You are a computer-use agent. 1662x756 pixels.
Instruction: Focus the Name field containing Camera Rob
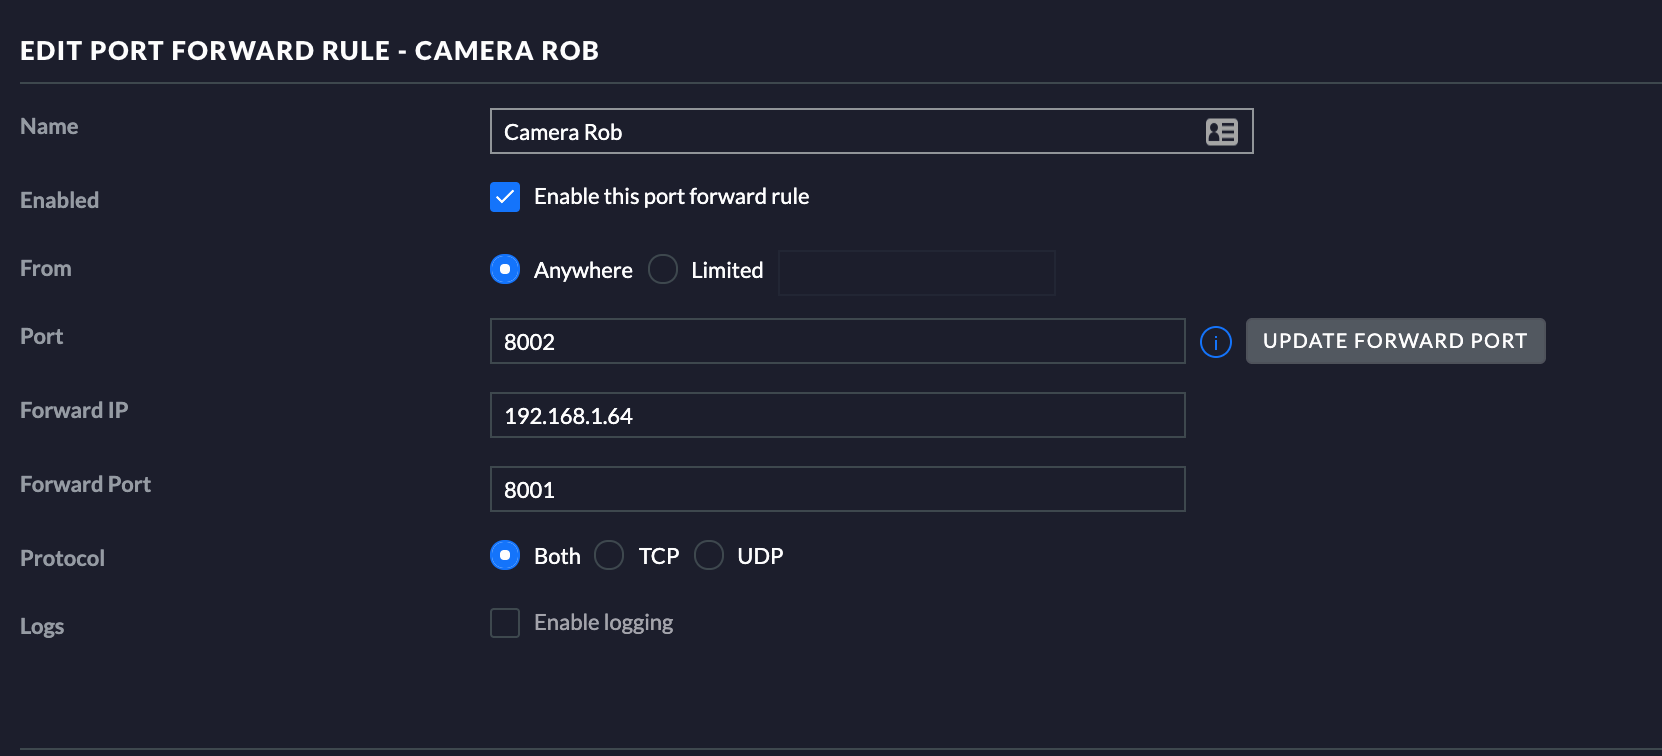click(840, 132)
